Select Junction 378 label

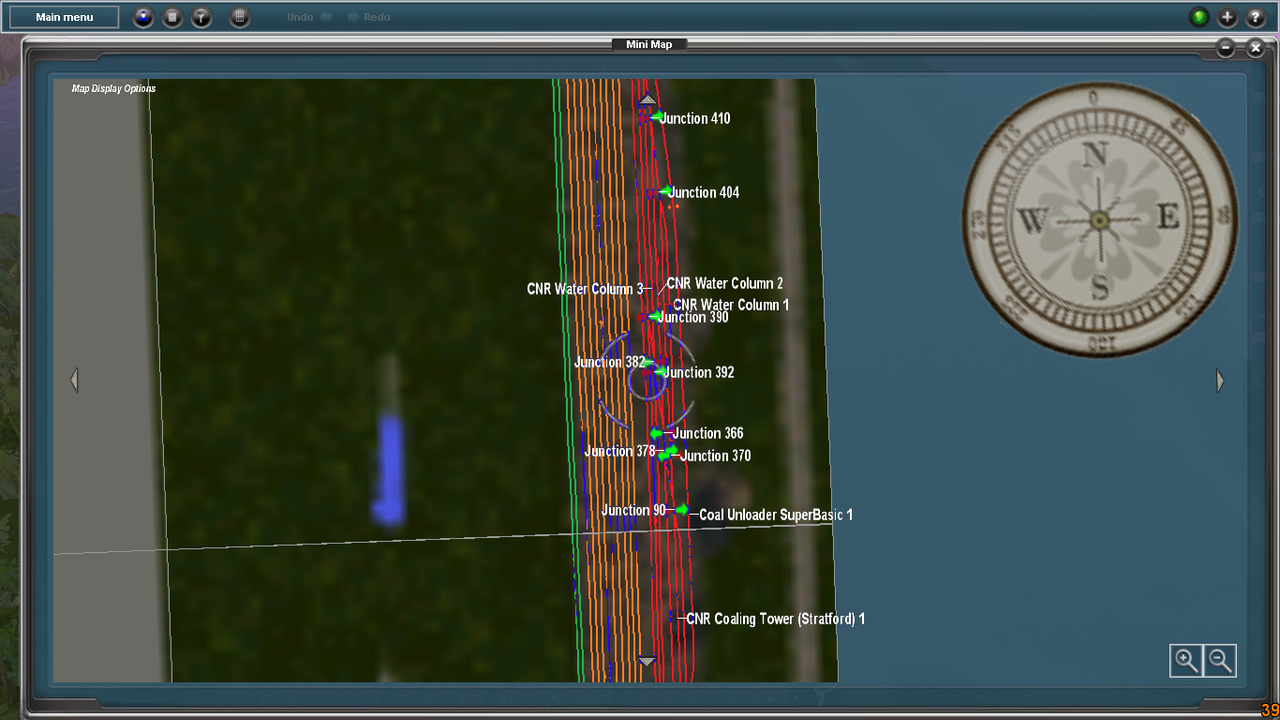point(619,451)
